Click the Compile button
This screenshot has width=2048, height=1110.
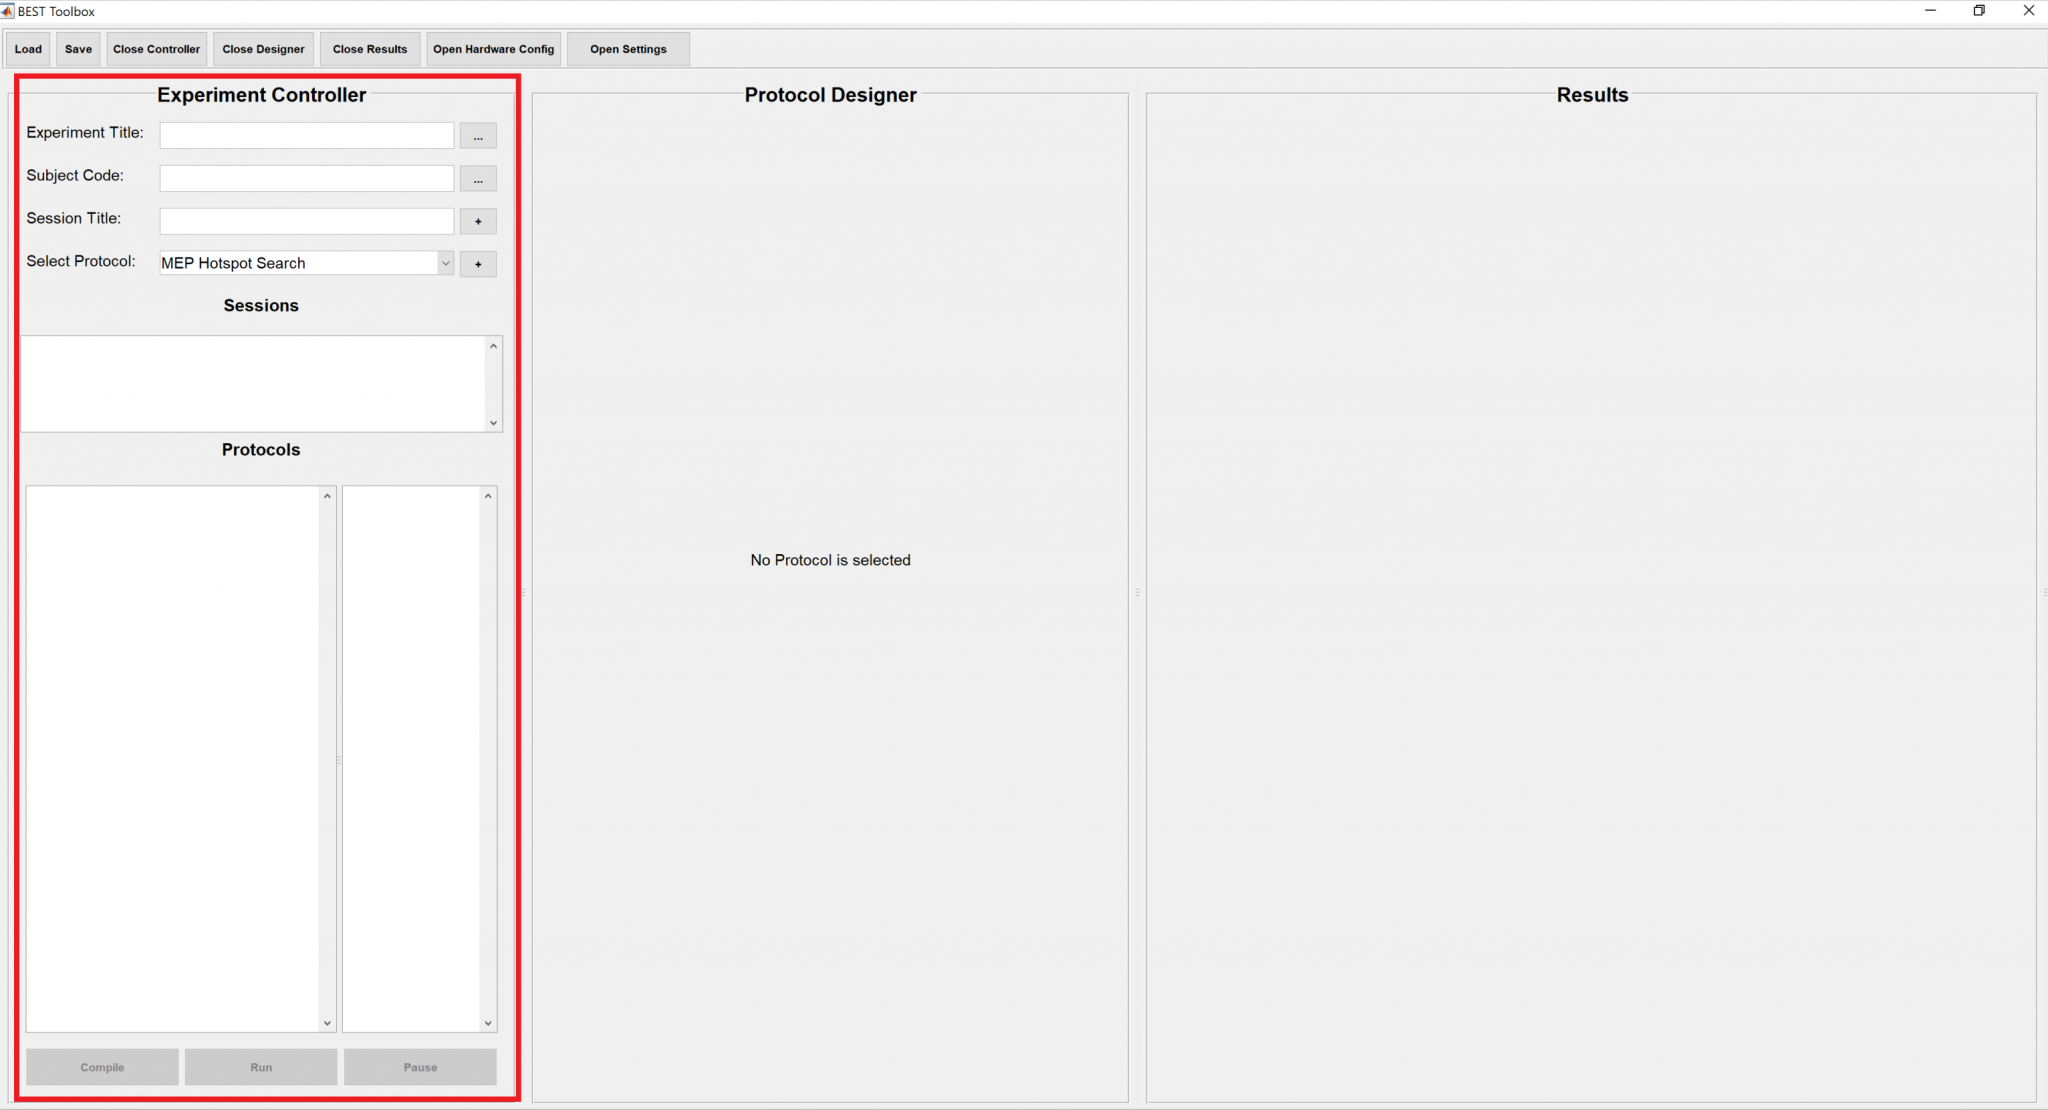tap(102, 1068)
